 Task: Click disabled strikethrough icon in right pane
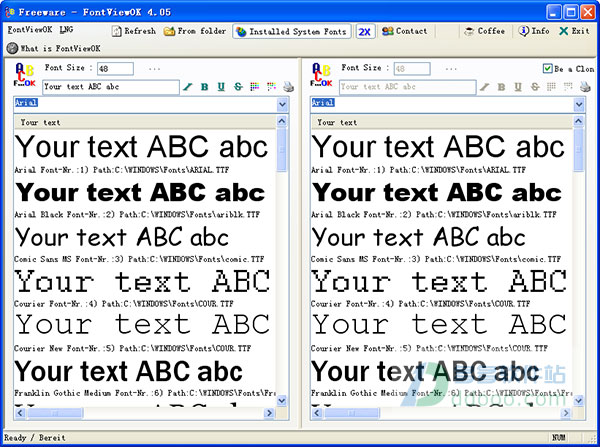(535, 87)
